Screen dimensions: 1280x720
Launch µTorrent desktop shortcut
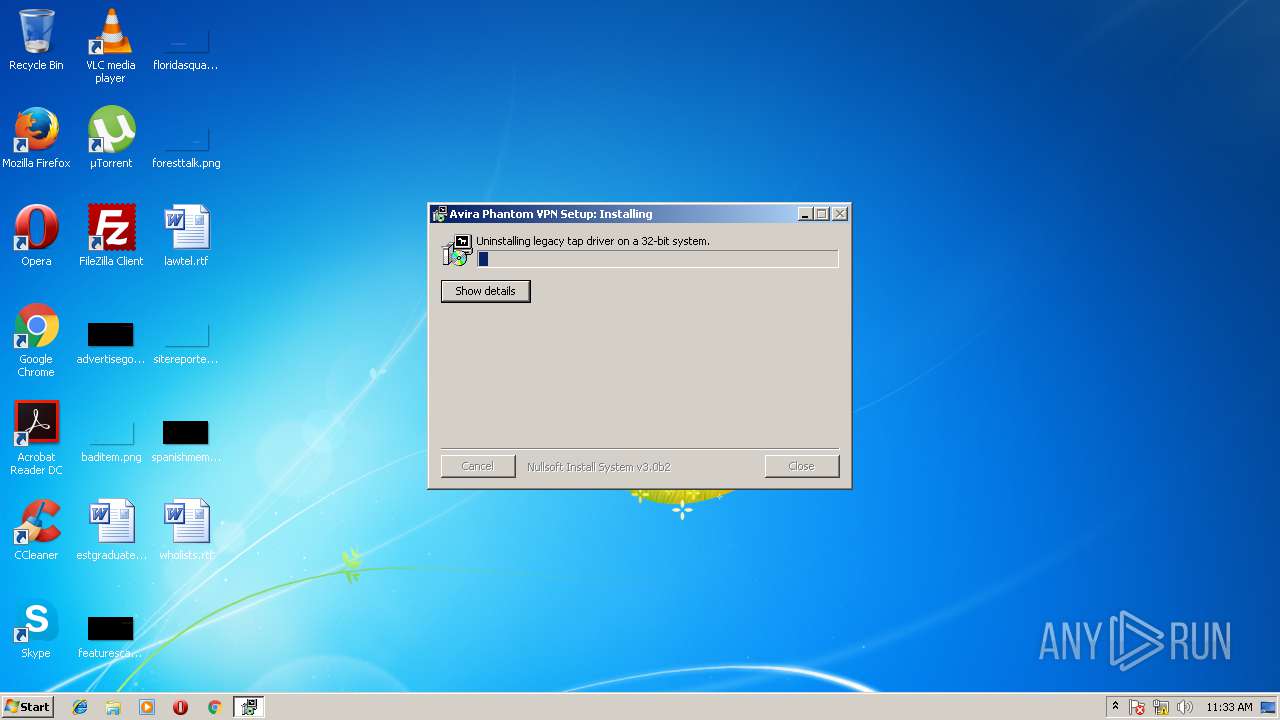(x=110, y=138)
